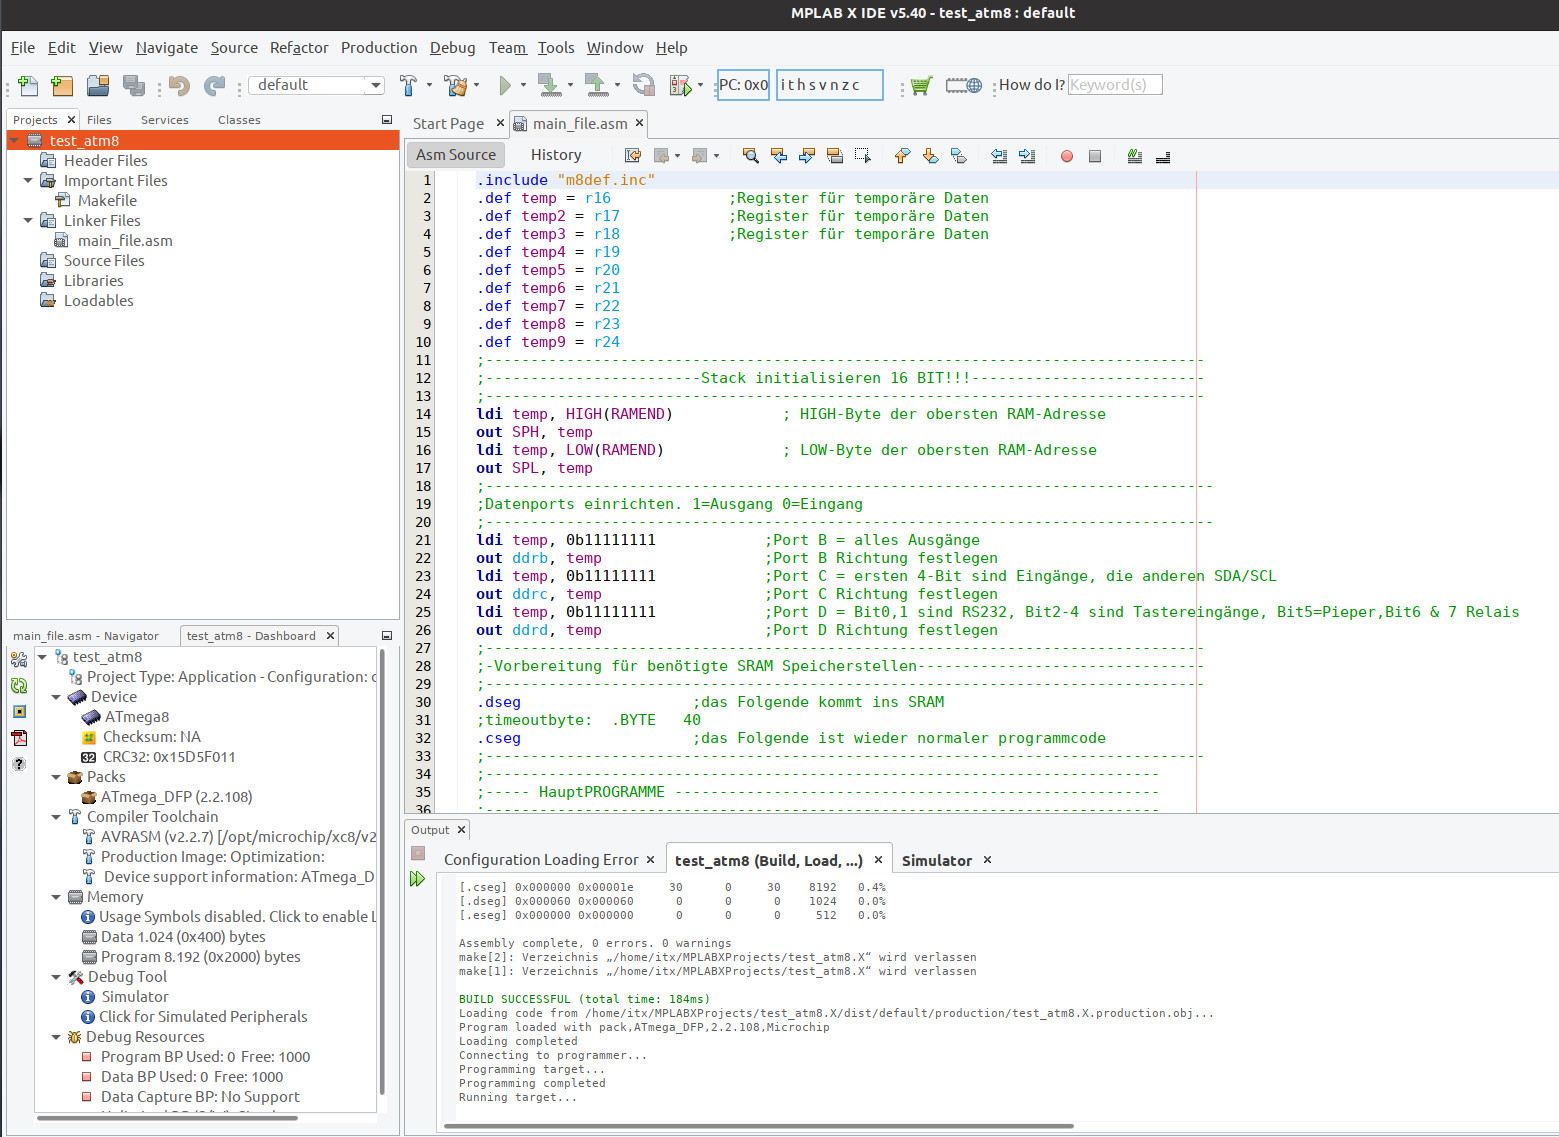
Task: Switch to the main_file.asm - Navigator tab
Action: pyautogui.click(x=86, y=636)
